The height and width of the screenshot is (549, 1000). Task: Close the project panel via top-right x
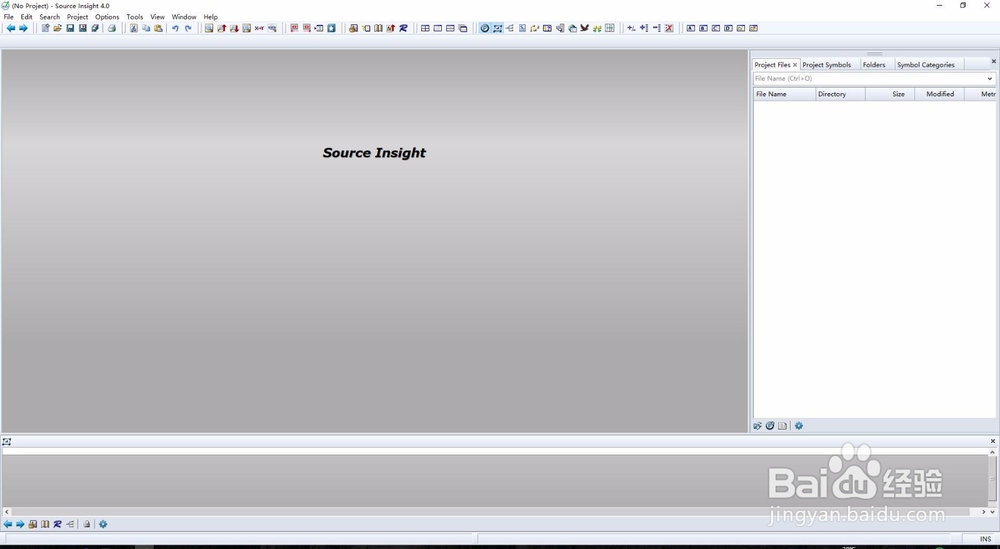tap(993, 61)
